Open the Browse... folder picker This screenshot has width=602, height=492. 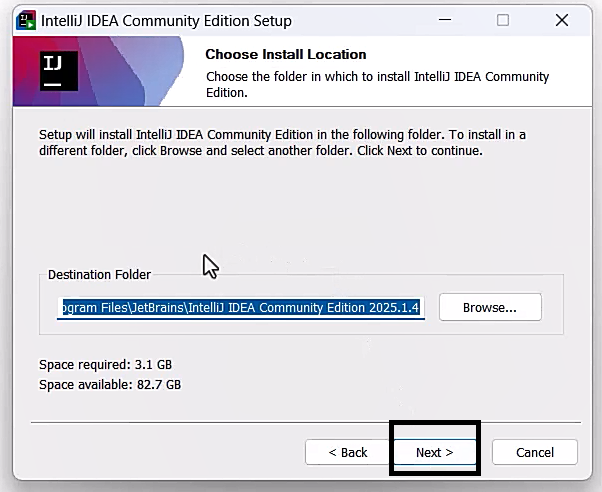490,307
